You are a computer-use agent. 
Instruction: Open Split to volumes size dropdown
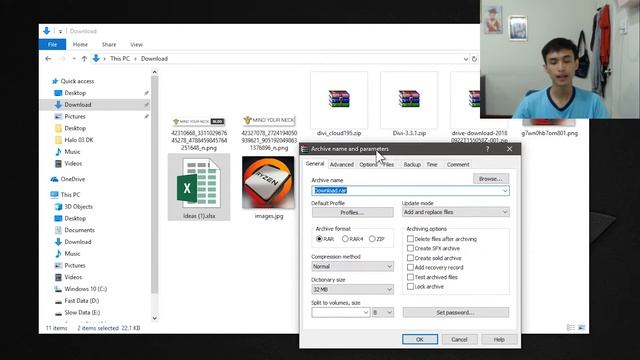click(x=366, y=313)
